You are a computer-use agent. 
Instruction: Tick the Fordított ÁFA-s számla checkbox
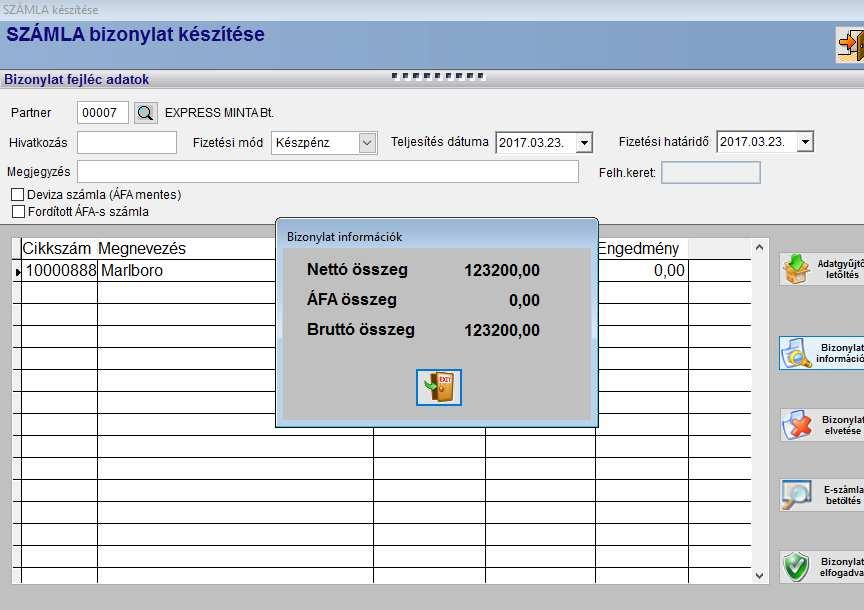18,212
